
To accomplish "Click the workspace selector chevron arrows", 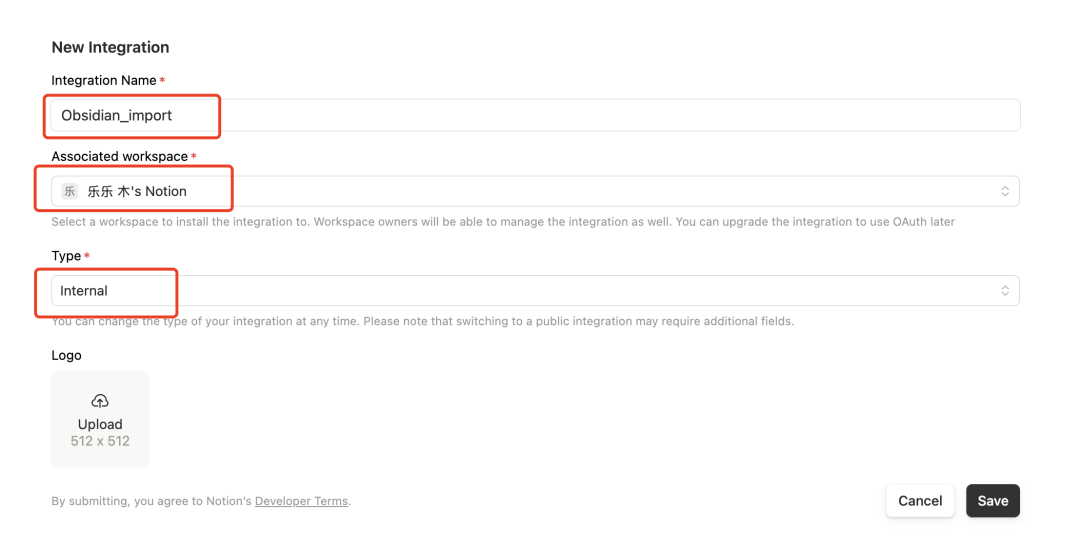I will coord(1005,191).
